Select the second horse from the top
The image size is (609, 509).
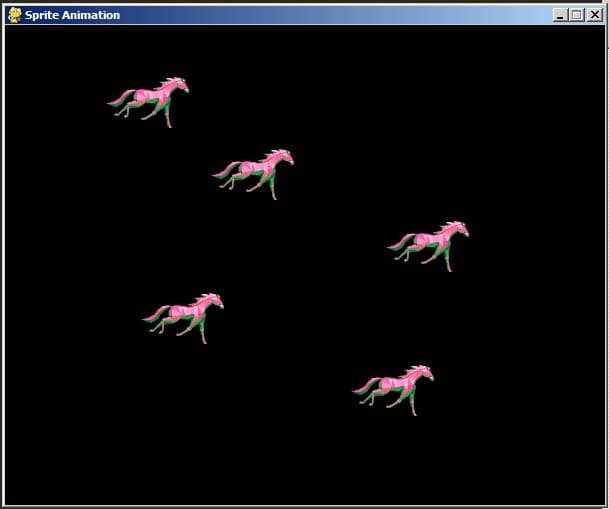click(255, 171)
